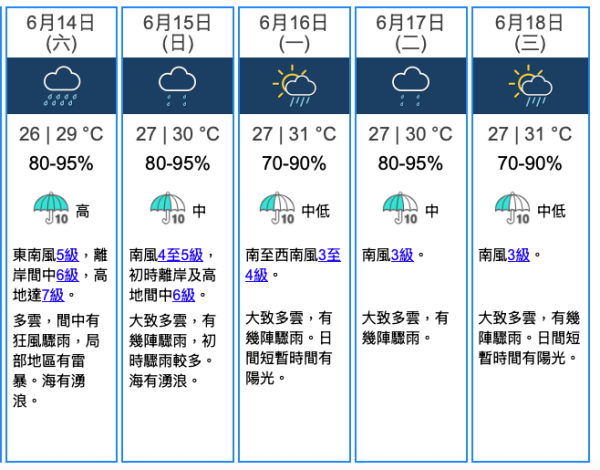Click the rain cloud icon for June 17
Screen dimensions: 600x470
coord(411,86)
